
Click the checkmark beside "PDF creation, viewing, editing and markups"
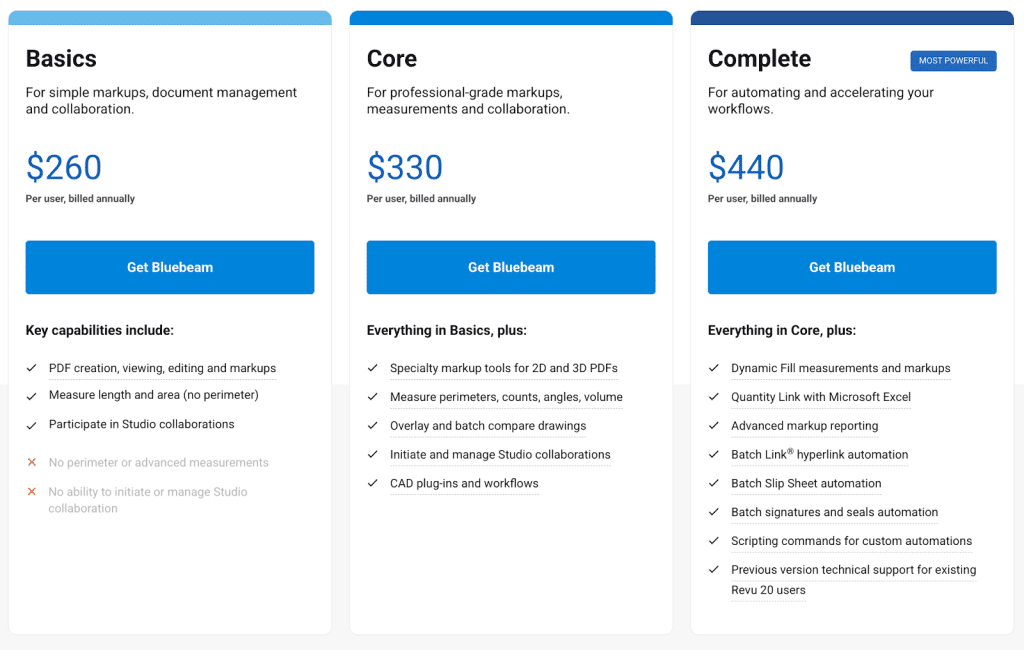[31, 368]
